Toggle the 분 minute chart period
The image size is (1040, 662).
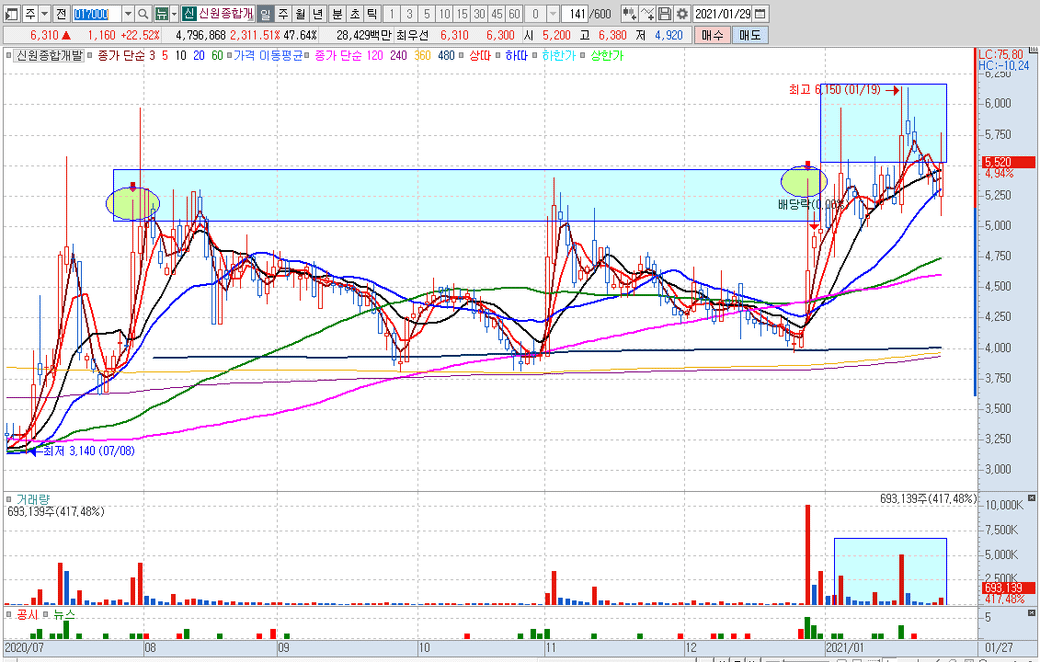pos(336,14)
